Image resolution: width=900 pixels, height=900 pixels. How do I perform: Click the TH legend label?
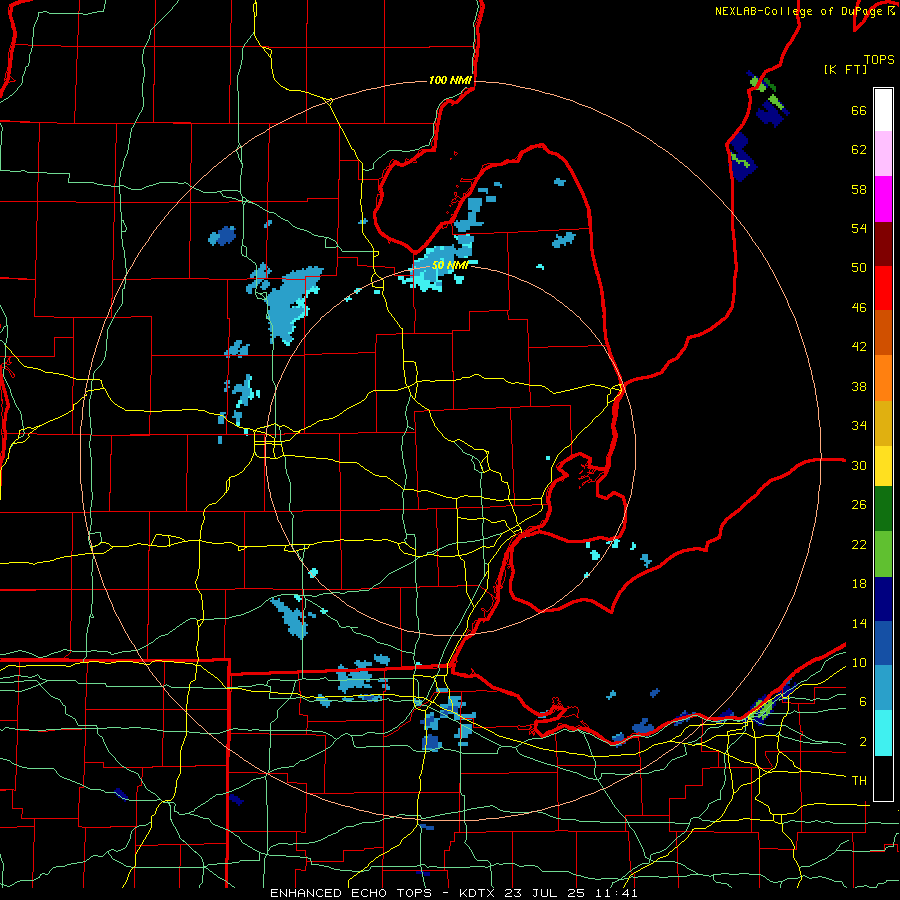coord(859,781)
